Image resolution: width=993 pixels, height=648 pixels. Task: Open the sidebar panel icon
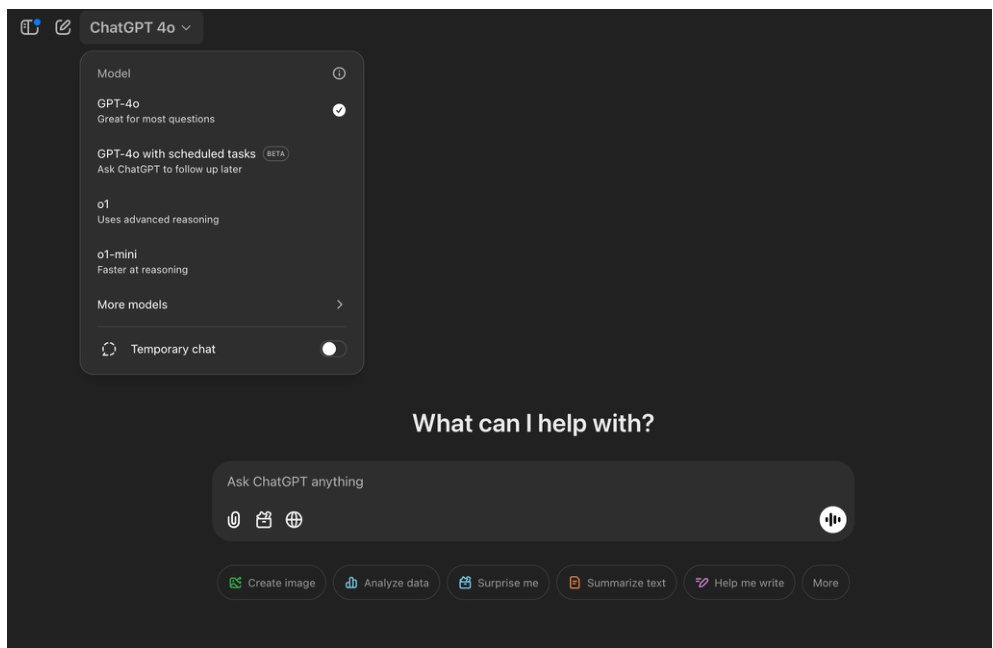(x=30, y=27)
